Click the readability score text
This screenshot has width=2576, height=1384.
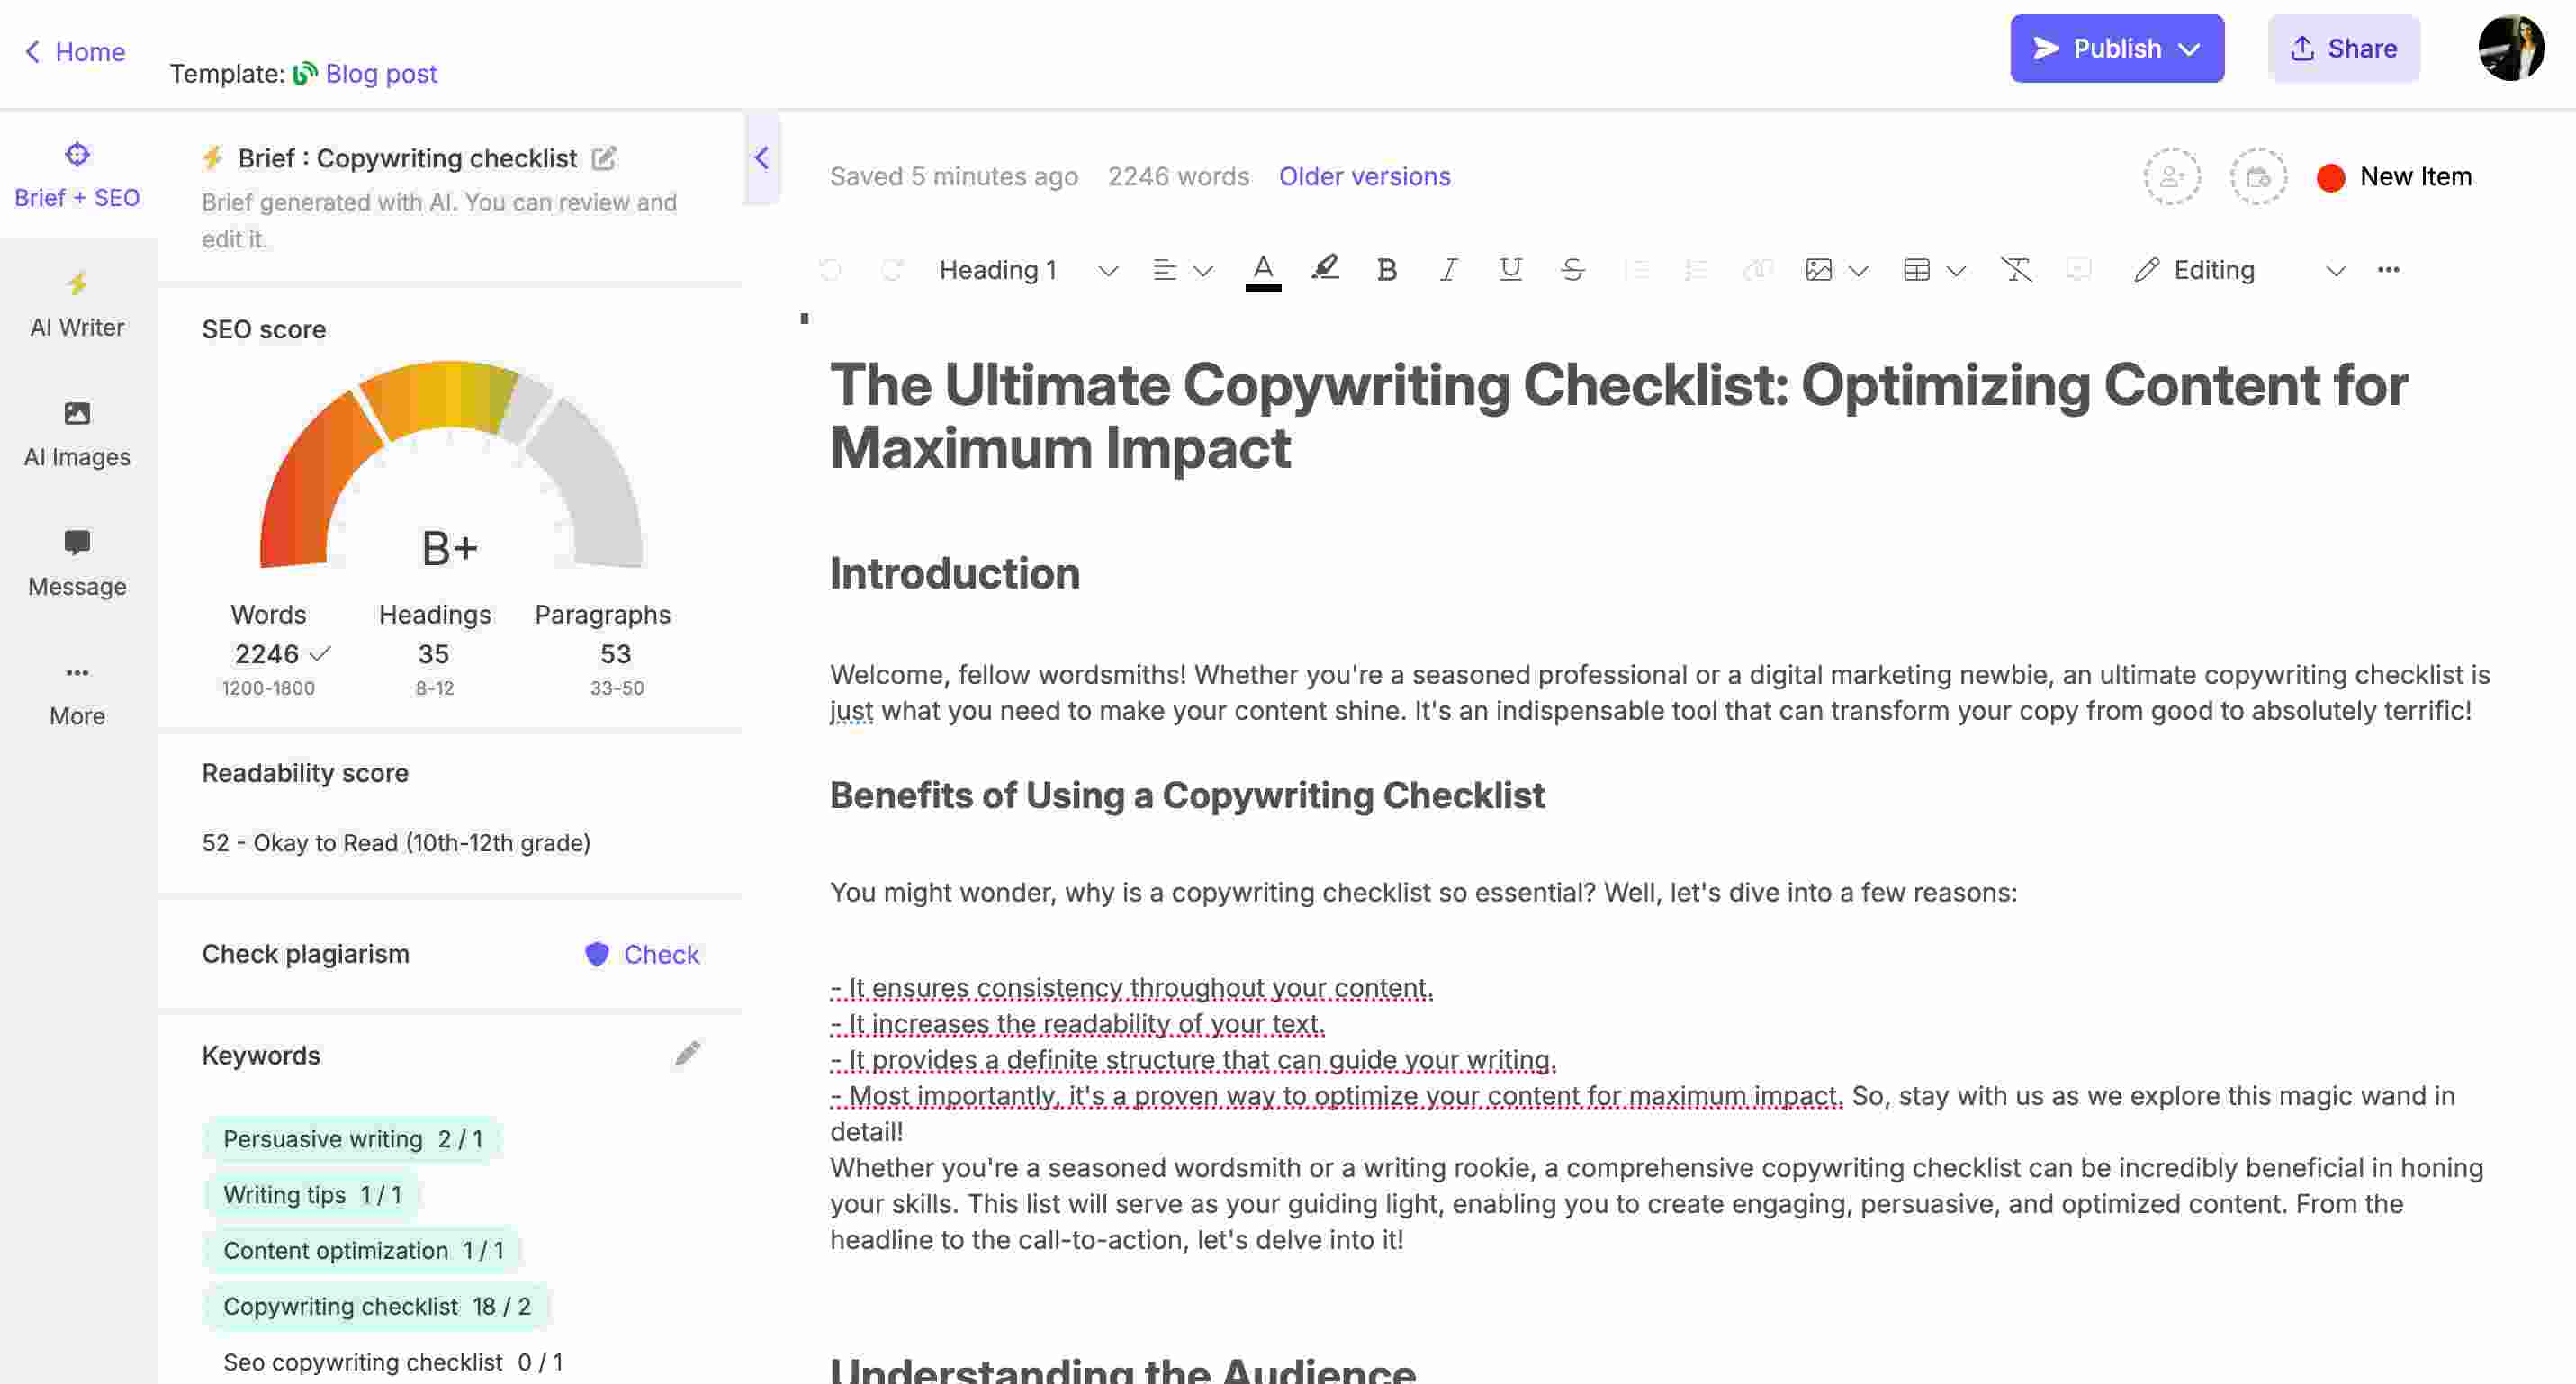pyautogui.click(x=396, y=843)
